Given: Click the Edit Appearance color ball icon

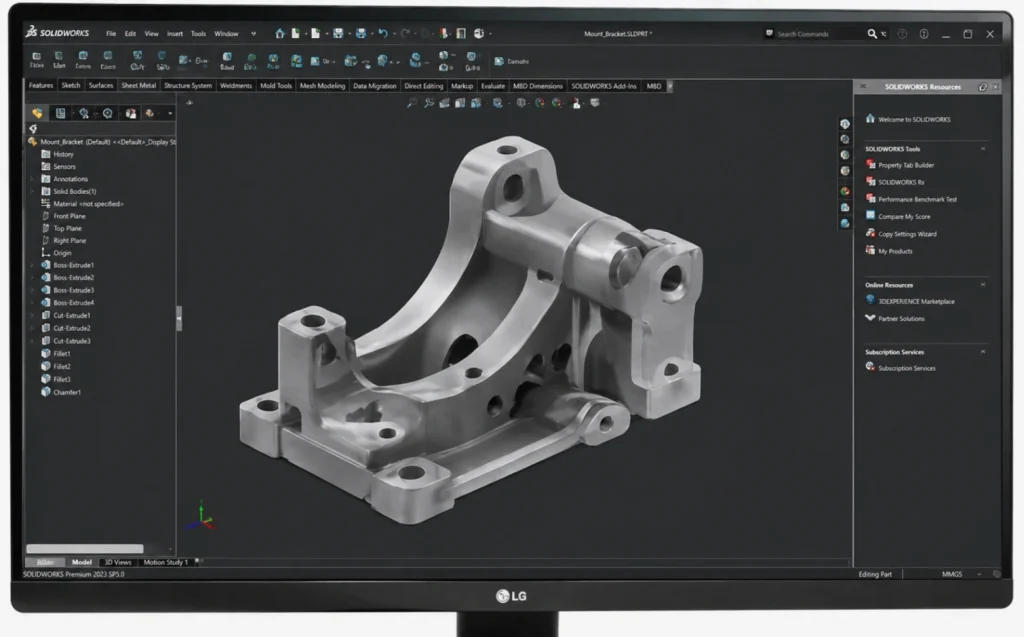Looking at the screenshot, I should point(539,103).
